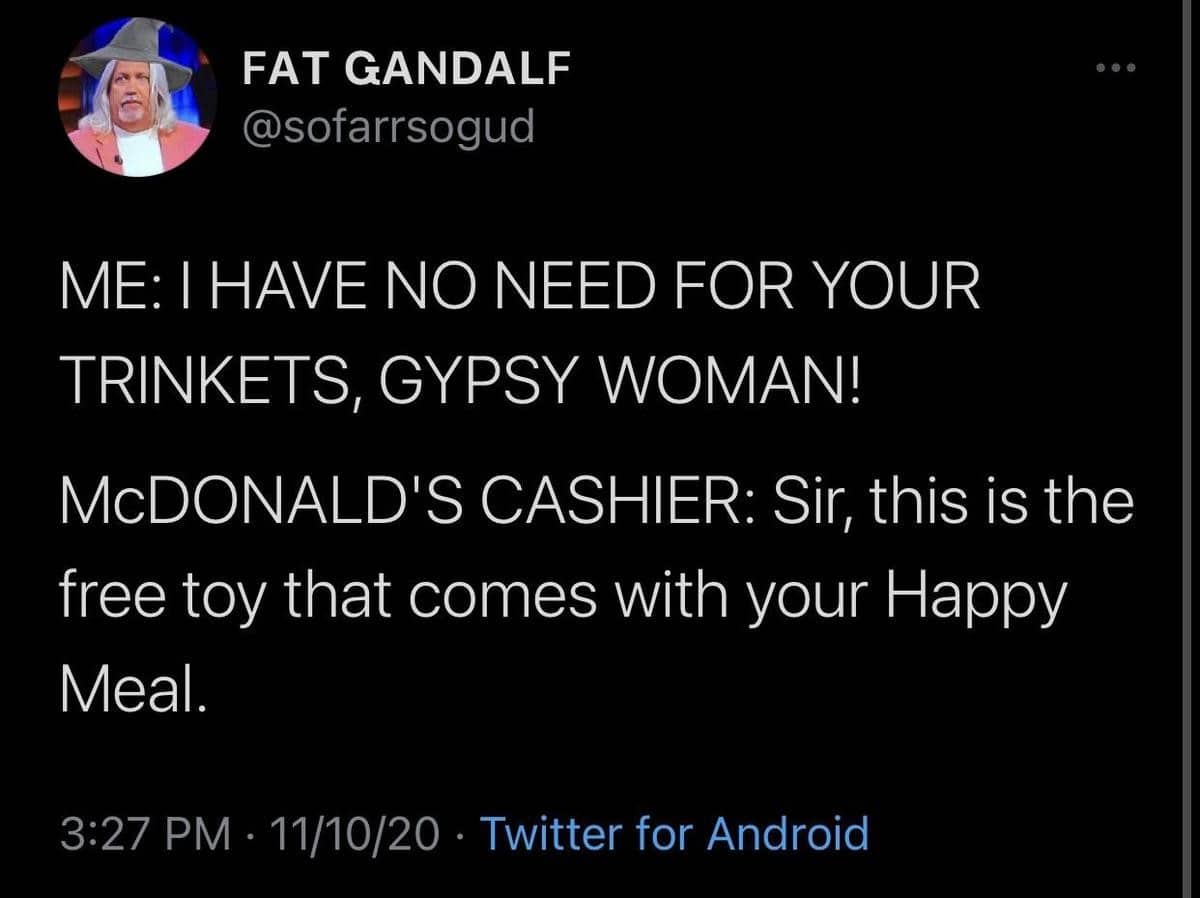Click the FAT GANDALF profile picture
The height and width of the screenshot is (898, 1200).
point(138,100)
